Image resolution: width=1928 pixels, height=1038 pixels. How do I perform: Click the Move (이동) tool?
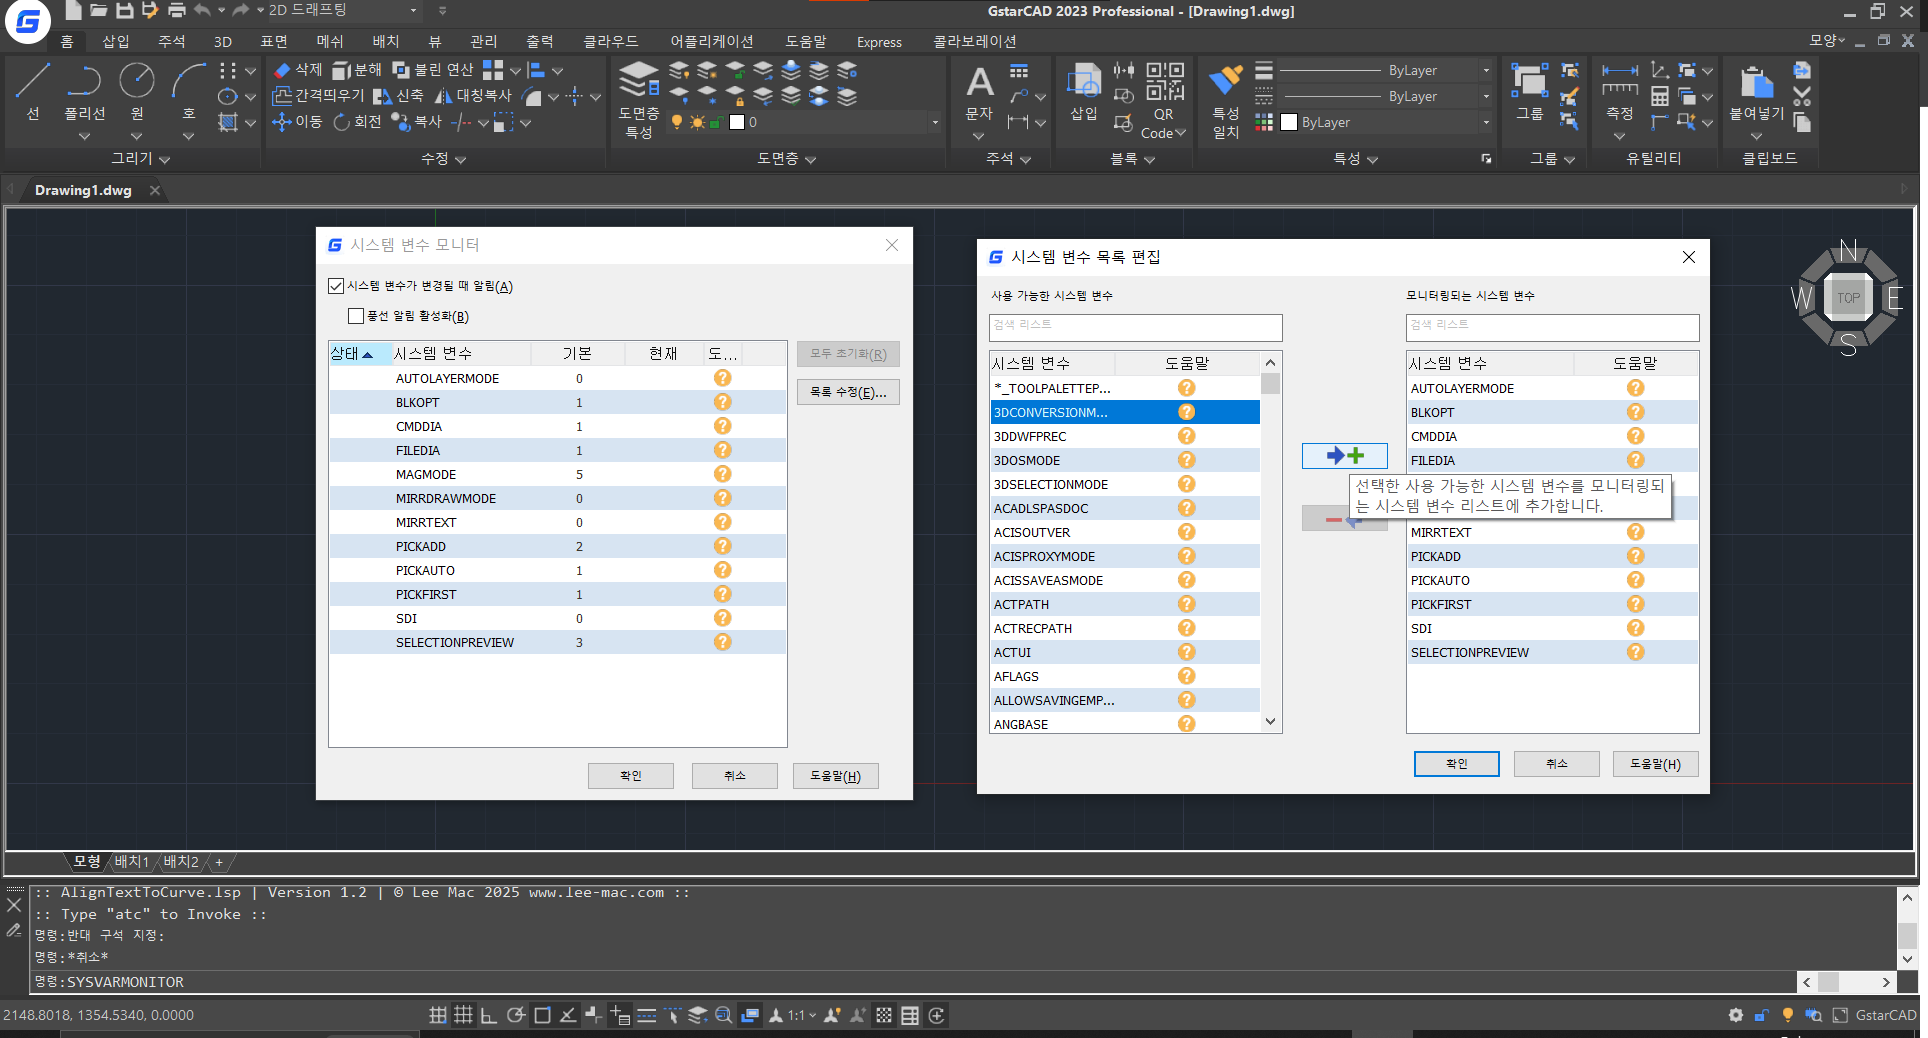298,122
